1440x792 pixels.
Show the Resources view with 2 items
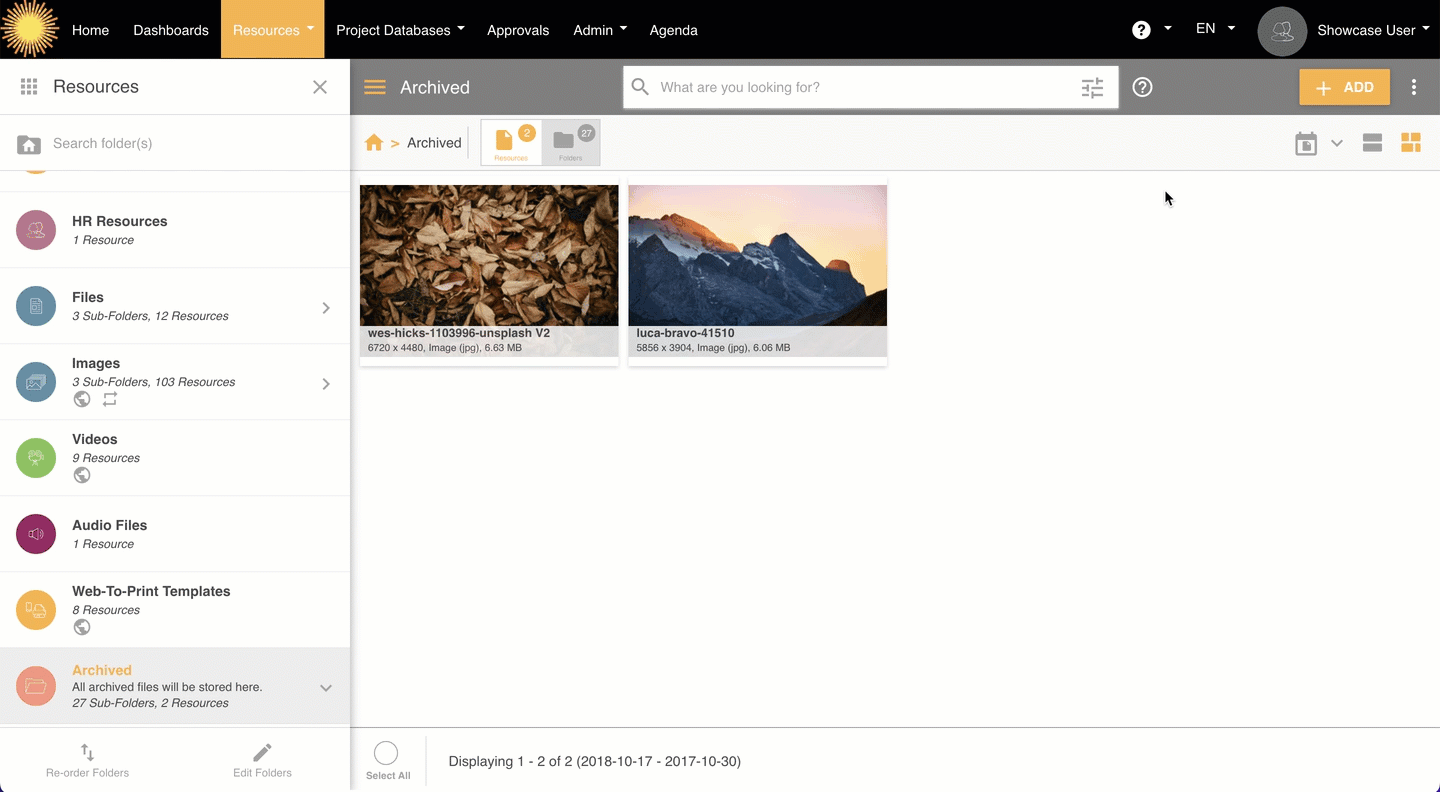[511, 143]
